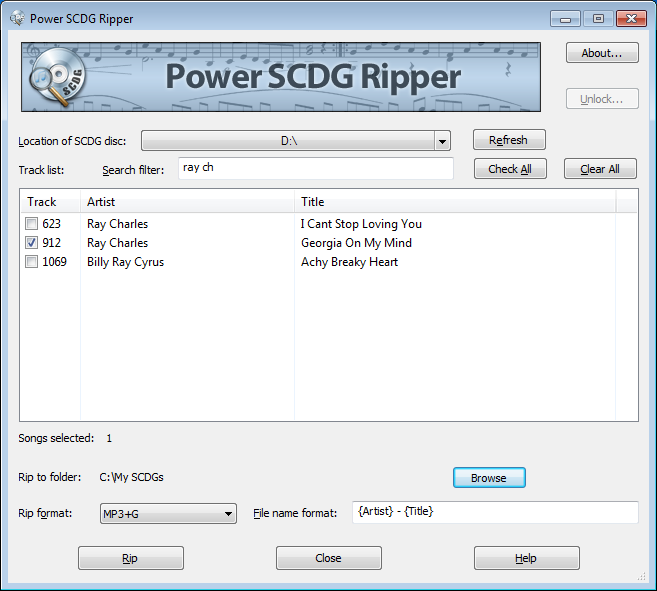Click track number 912
Screen dimensions: 657x591
52,243
